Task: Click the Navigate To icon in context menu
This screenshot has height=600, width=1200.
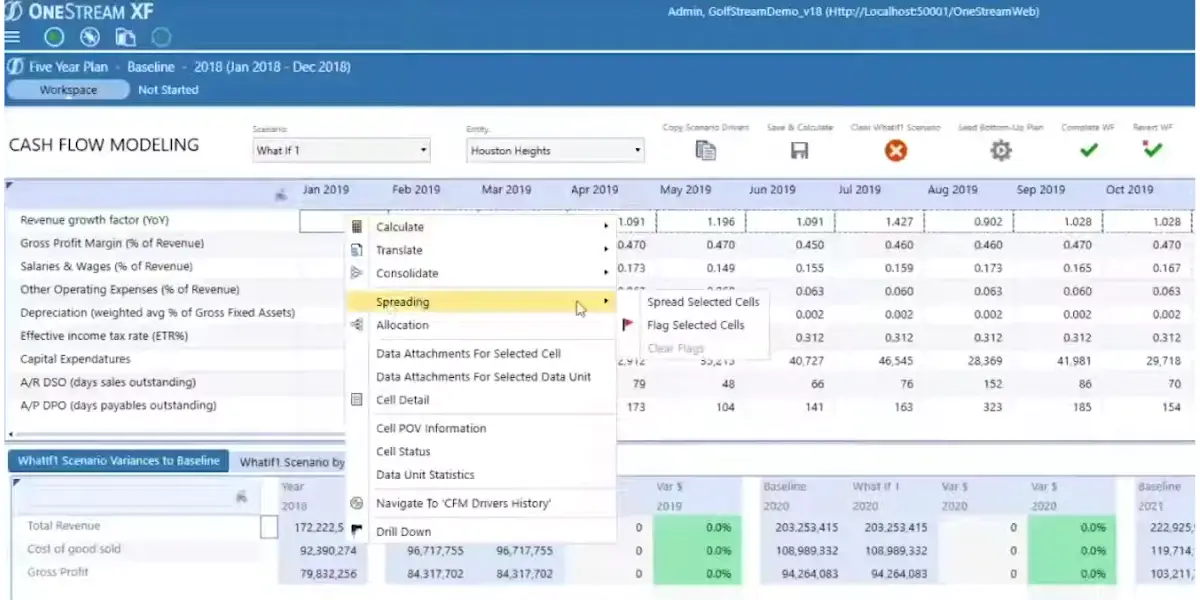Action: pos(357,503)
